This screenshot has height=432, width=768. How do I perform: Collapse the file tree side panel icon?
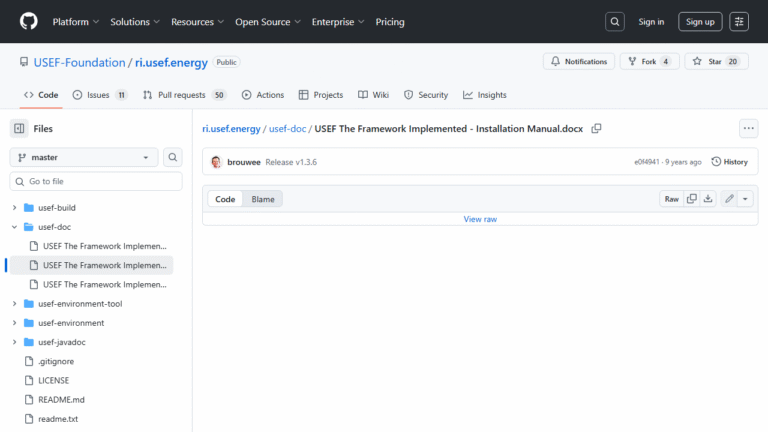pos(19,129)
